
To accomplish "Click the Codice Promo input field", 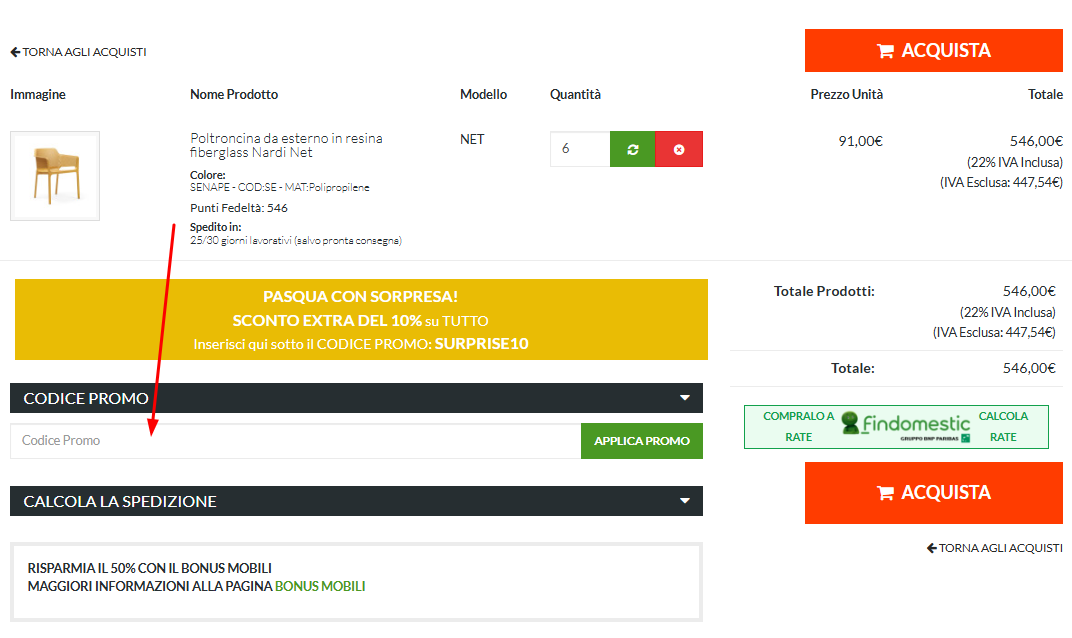I will 295,441.
